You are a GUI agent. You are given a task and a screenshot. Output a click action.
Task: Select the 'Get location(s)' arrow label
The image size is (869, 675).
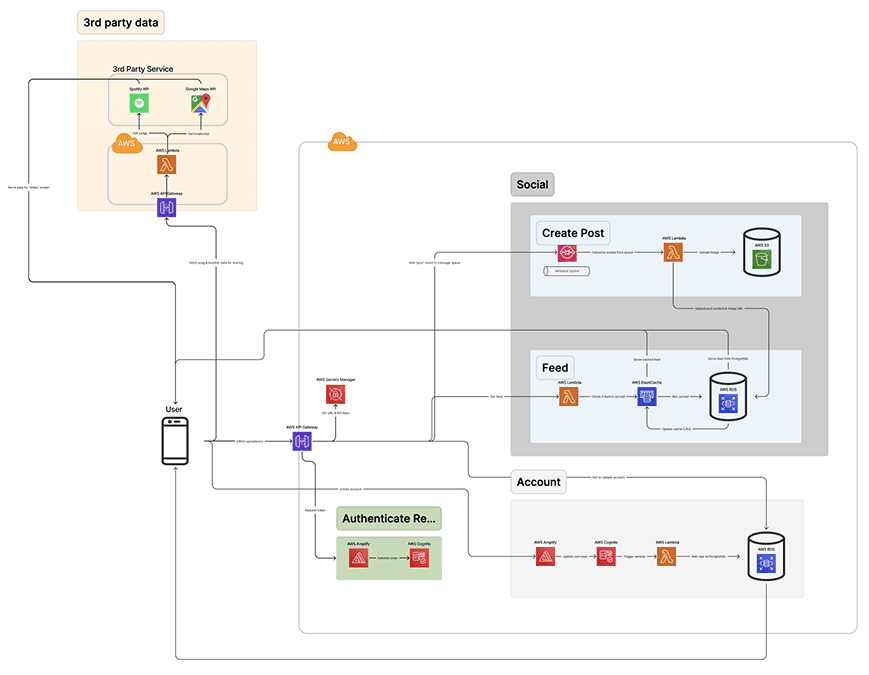click(x=198, y=134)
